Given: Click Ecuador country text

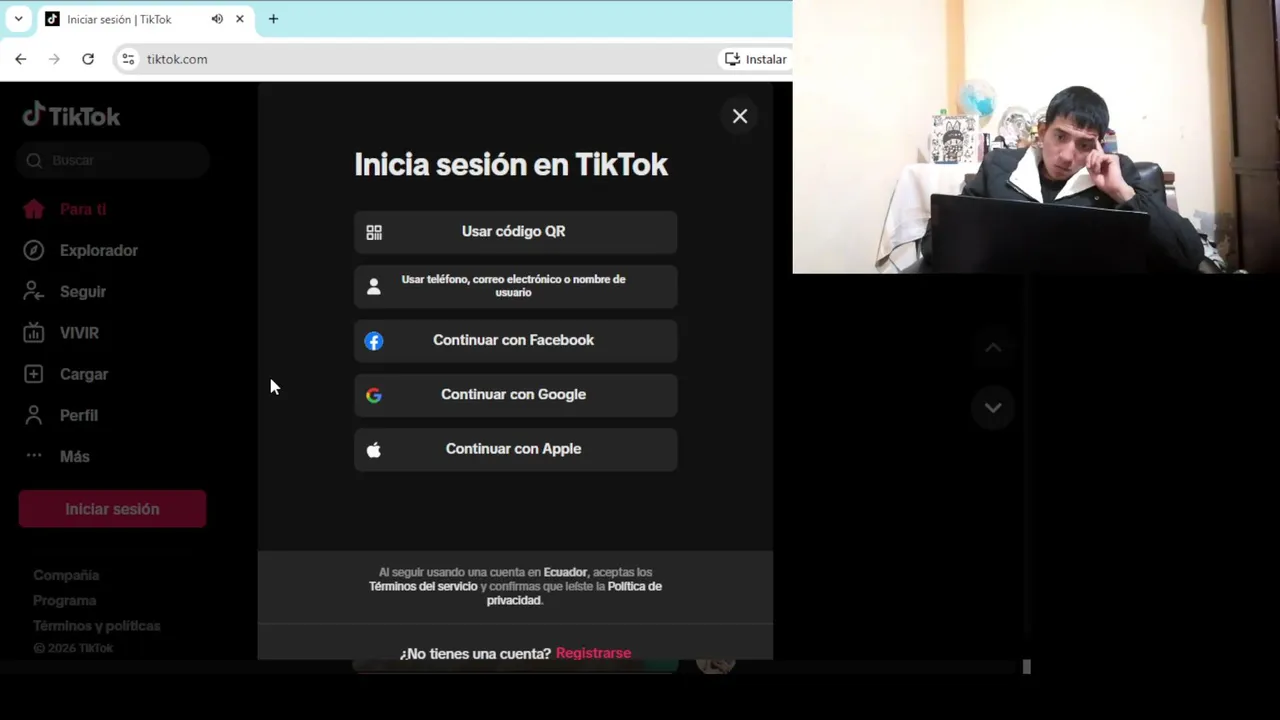Looking at the screenshot, I should [565, 572].
